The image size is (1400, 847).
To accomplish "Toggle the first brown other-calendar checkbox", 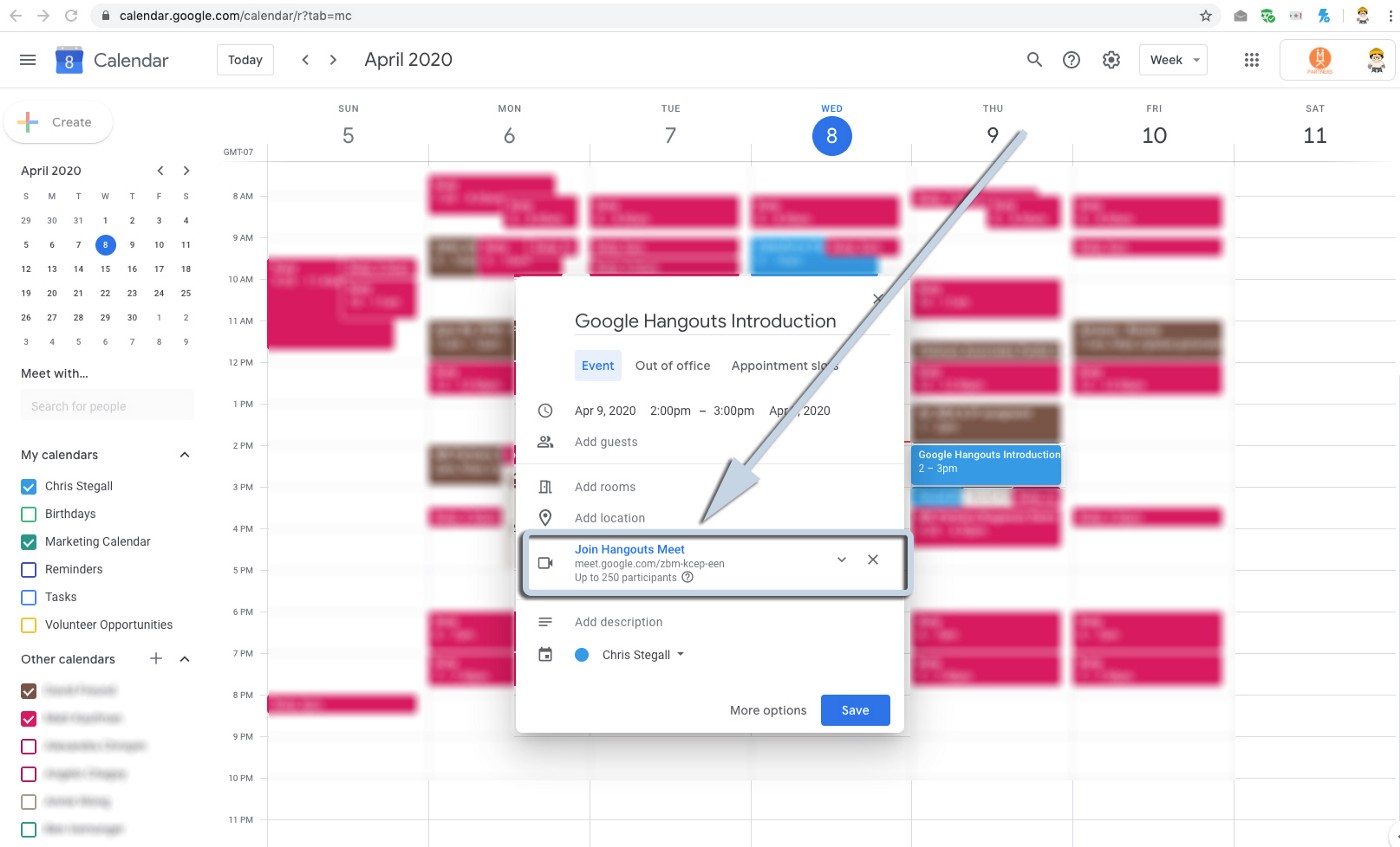I will (x=29, y=691).
